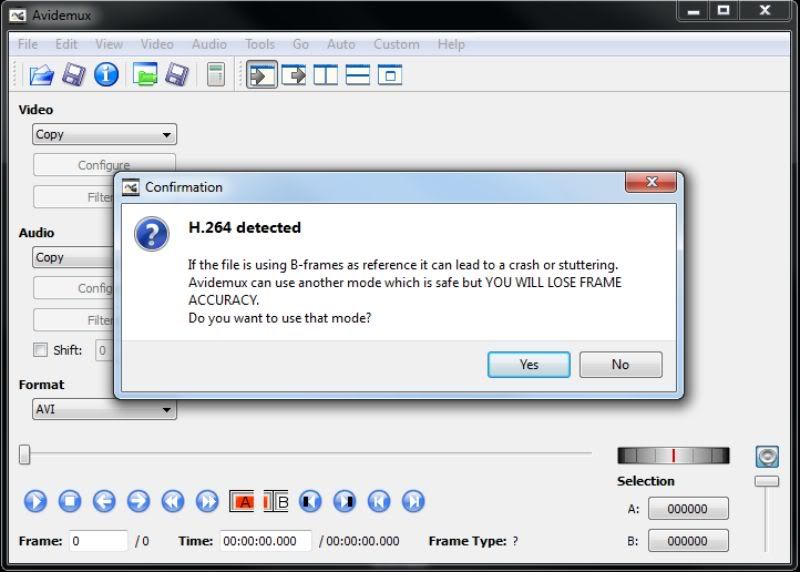Seek to next black frame
Image resolution: width=800 pixels, height=572 pixels.
[344, 501]
